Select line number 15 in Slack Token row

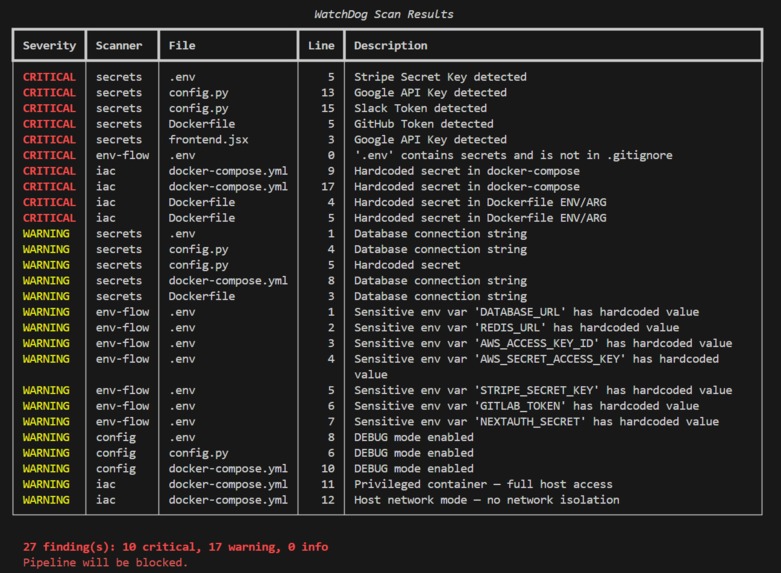328,108
